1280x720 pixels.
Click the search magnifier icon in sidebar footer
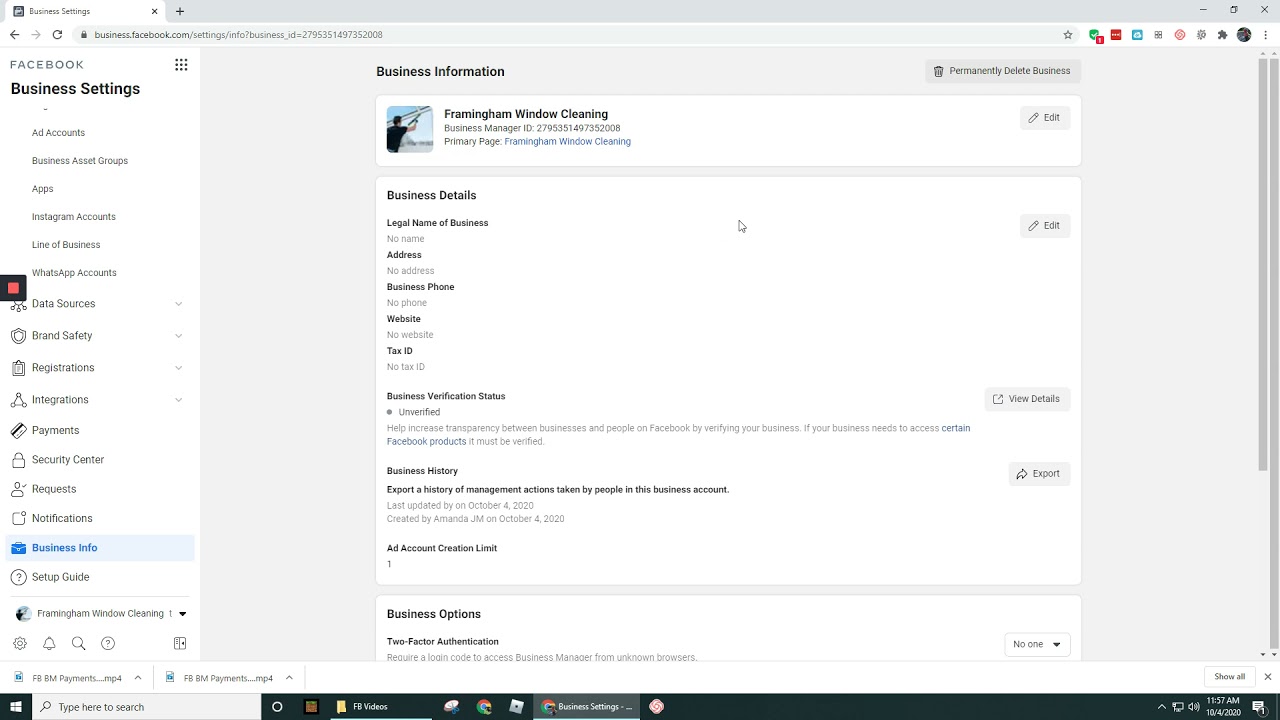[x=78, y=643]
